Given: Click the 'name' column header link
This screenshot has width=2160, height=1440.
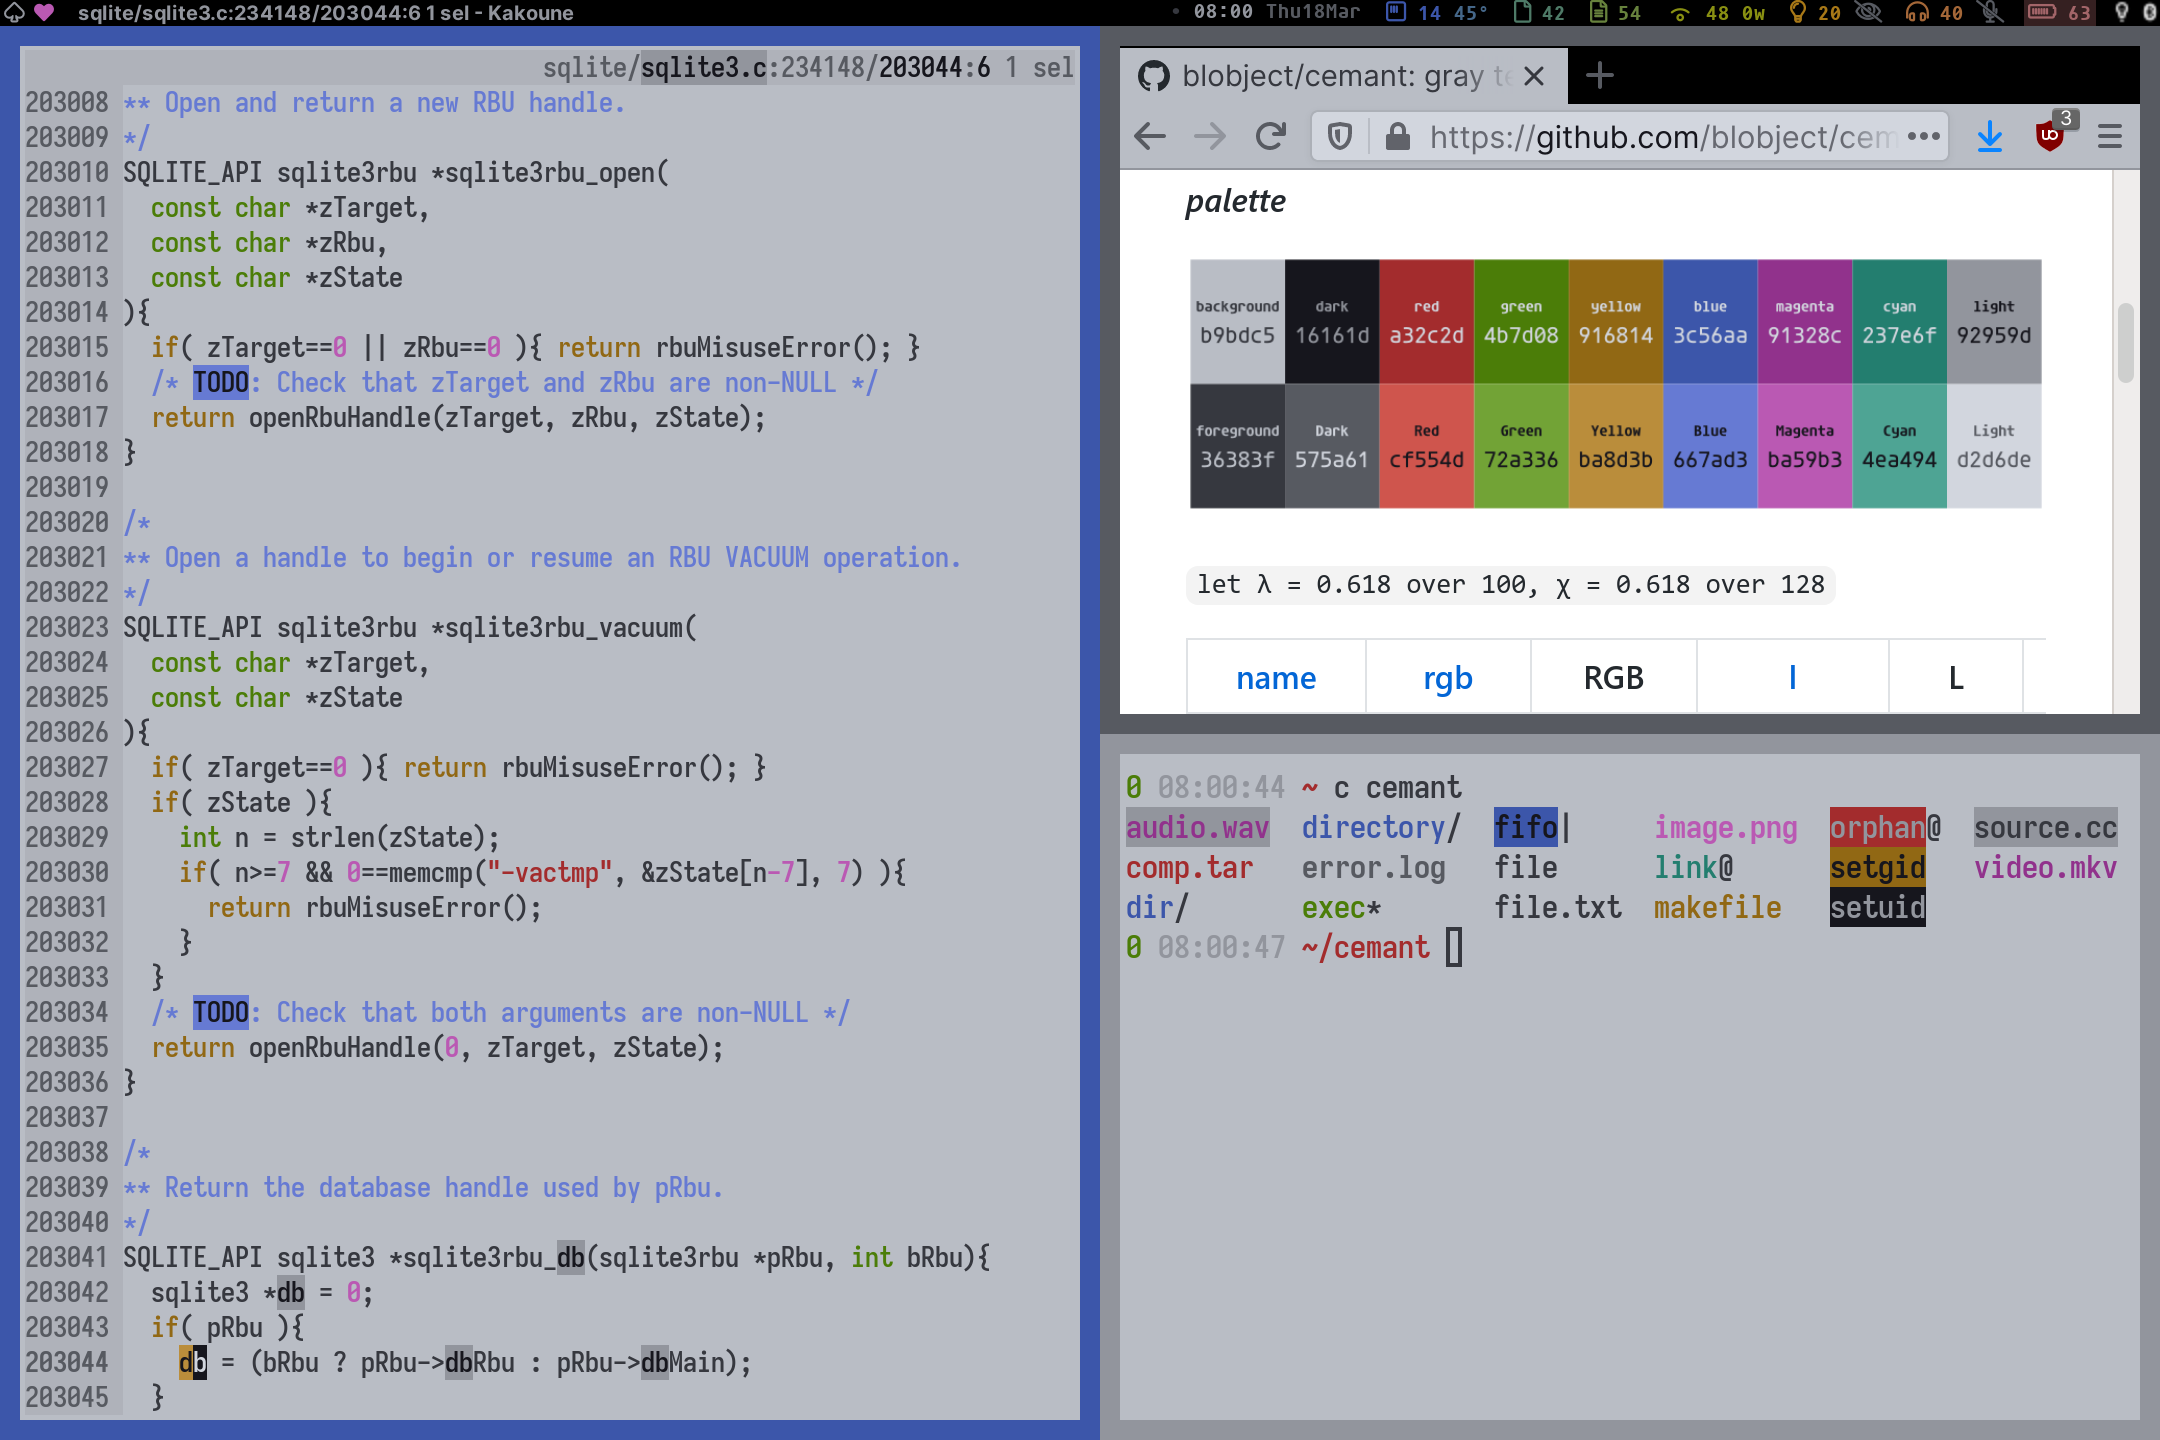Looking at the screenshot, I should pos(1276,678).
